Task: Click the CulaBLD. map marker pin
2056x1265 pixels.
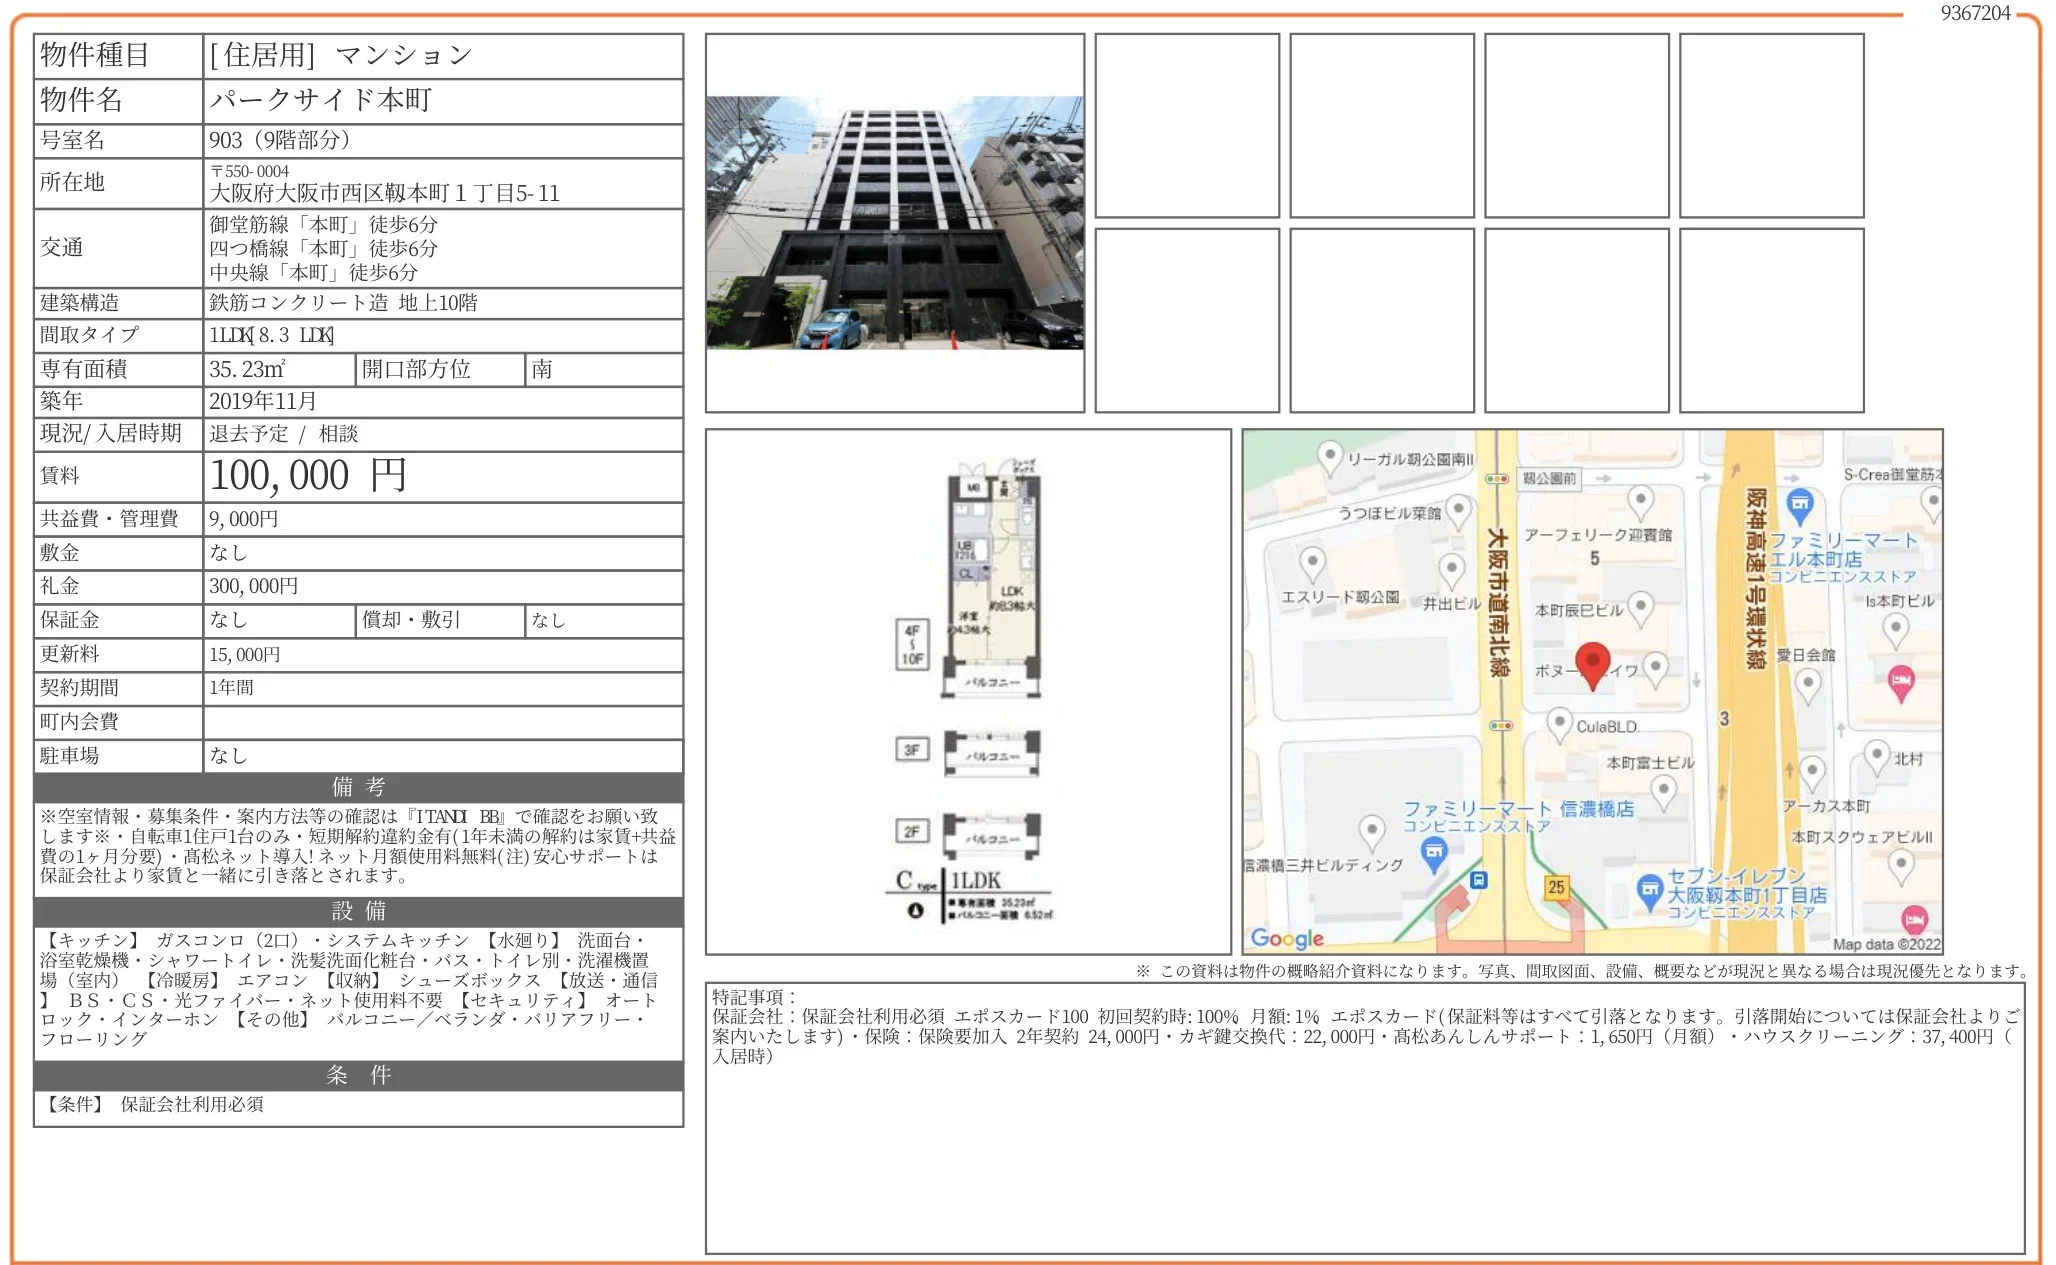Action: coord(1558,723)
